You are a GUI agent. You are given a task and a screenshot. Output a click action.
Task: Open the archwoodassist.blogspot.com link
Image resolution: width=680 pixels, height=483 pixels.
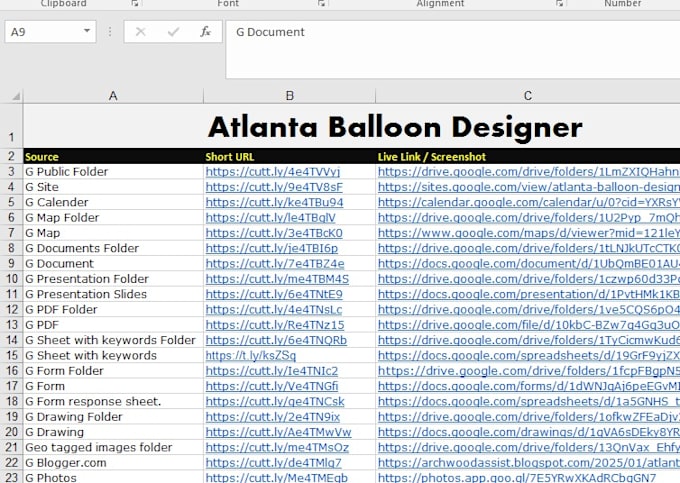[529, 463]
